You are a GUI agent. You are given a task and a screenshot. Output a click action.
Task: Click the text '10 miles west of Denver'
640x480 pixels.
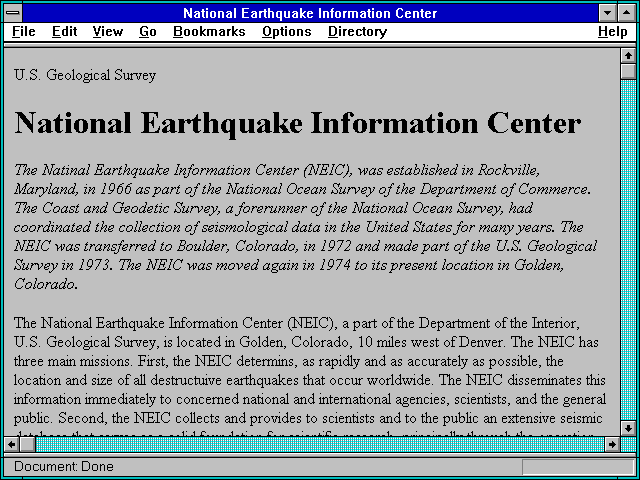coord(431,342)
